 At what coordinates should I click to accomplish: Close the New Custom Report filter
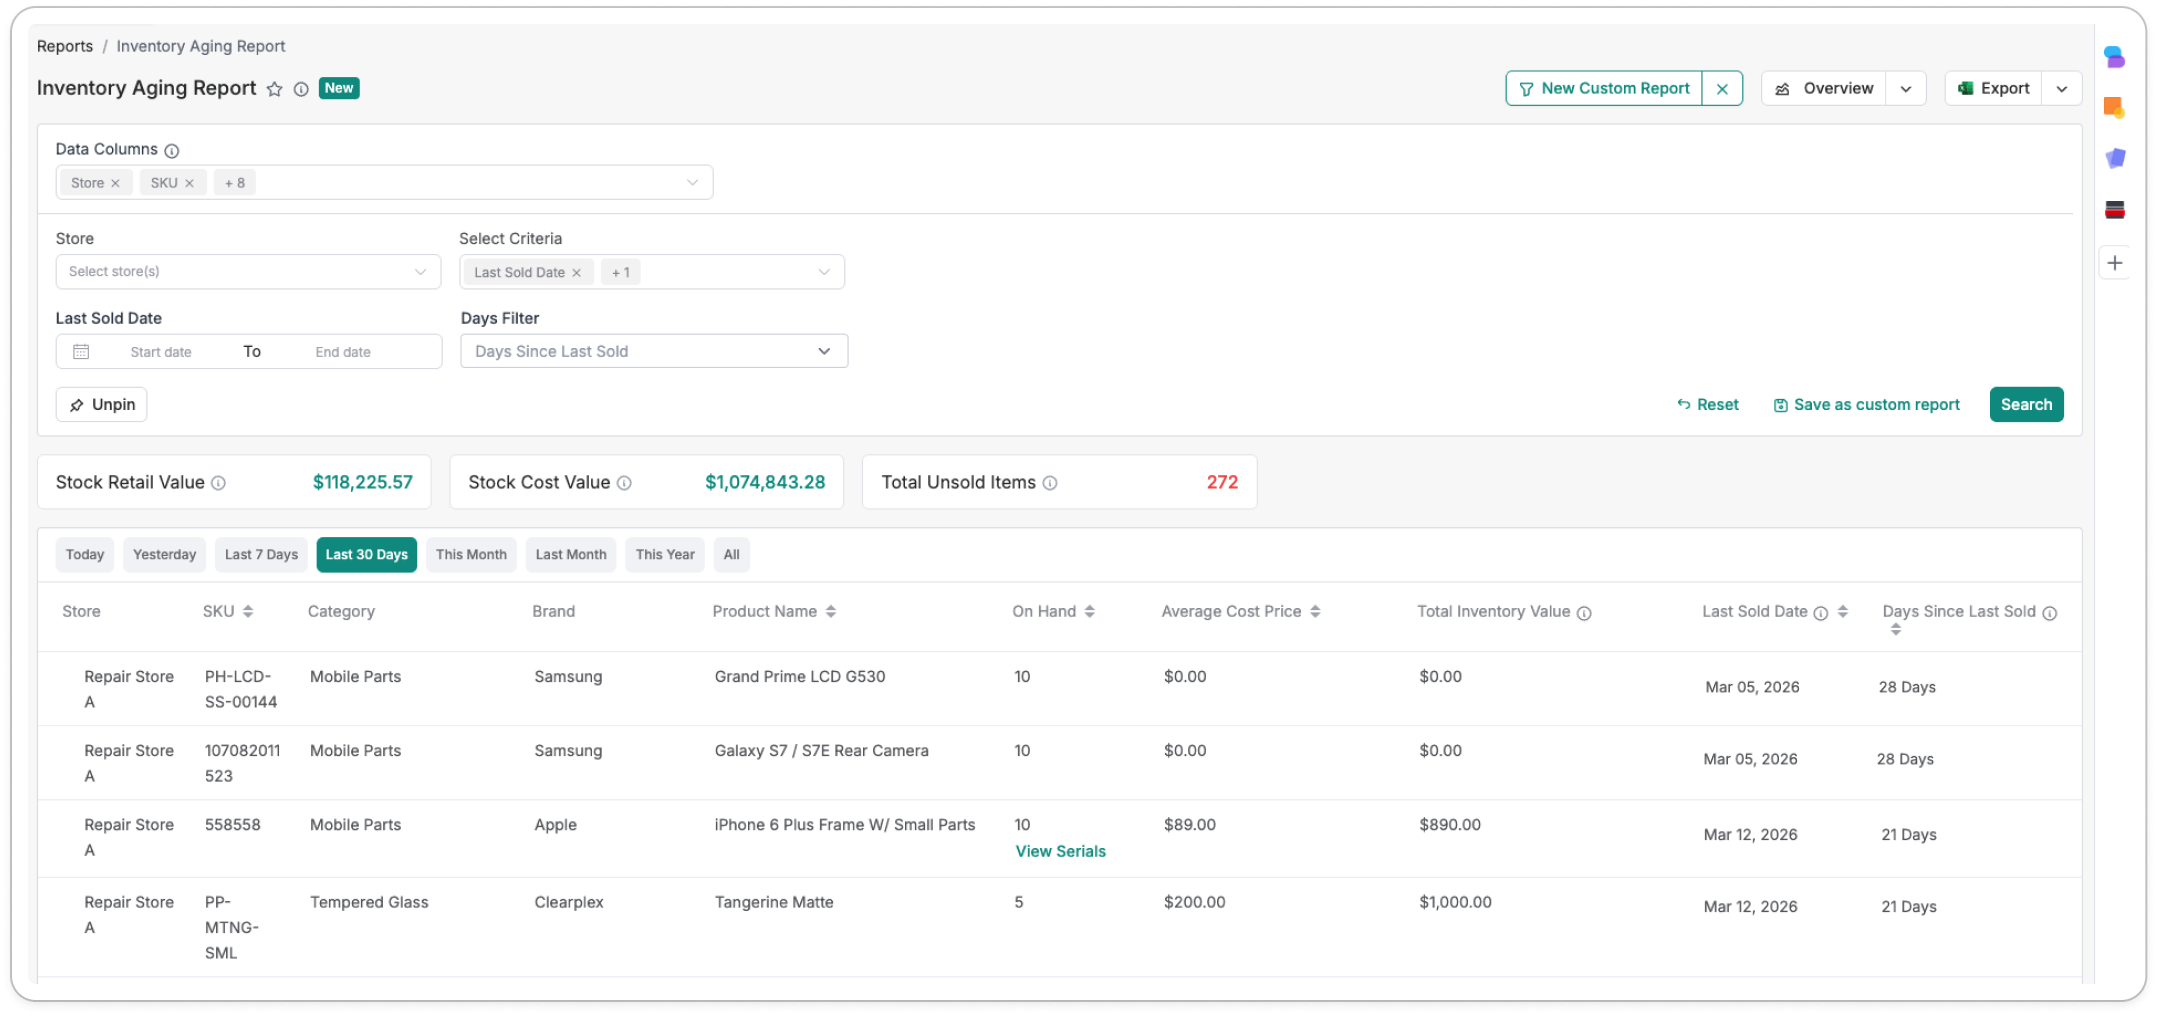[1722, 89]
